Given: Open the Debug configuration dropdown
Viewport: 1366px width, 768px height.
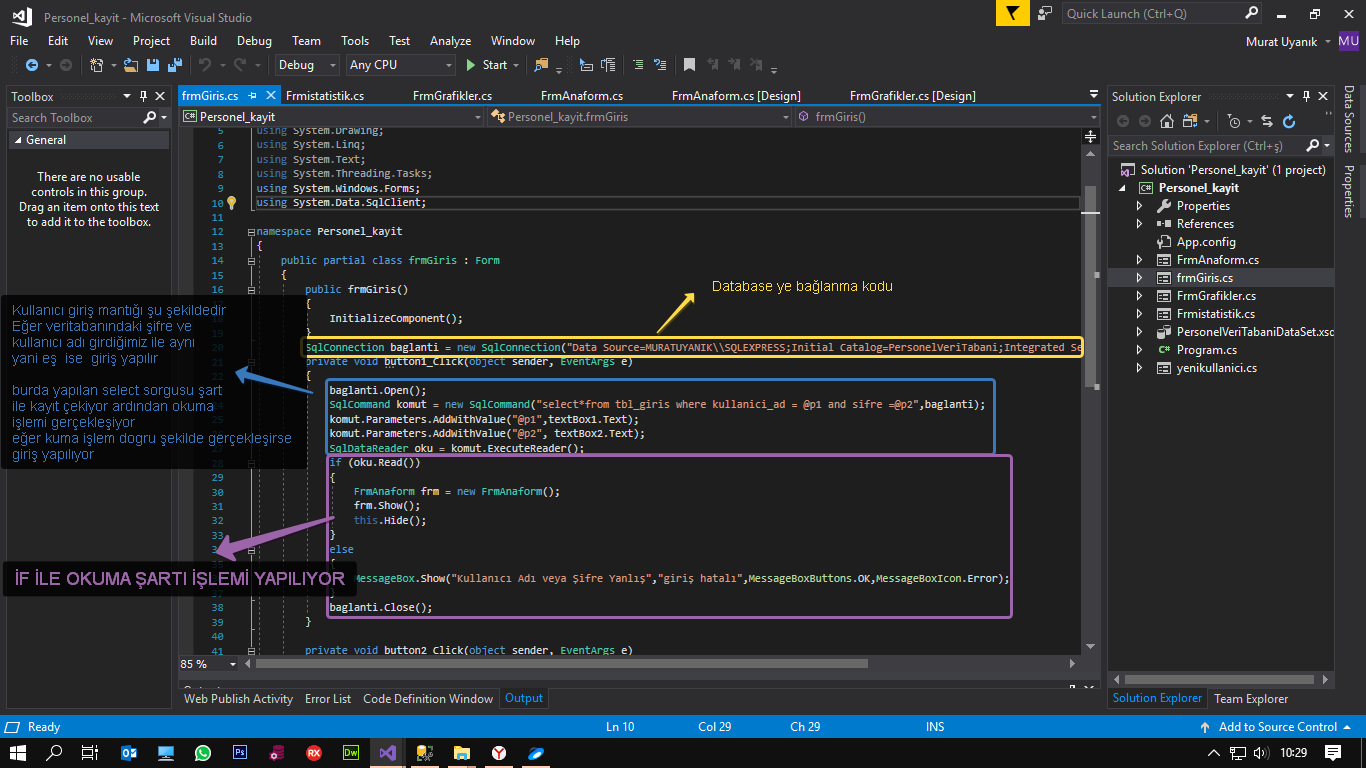Looking at the screenshot, I should click(307, 65).
